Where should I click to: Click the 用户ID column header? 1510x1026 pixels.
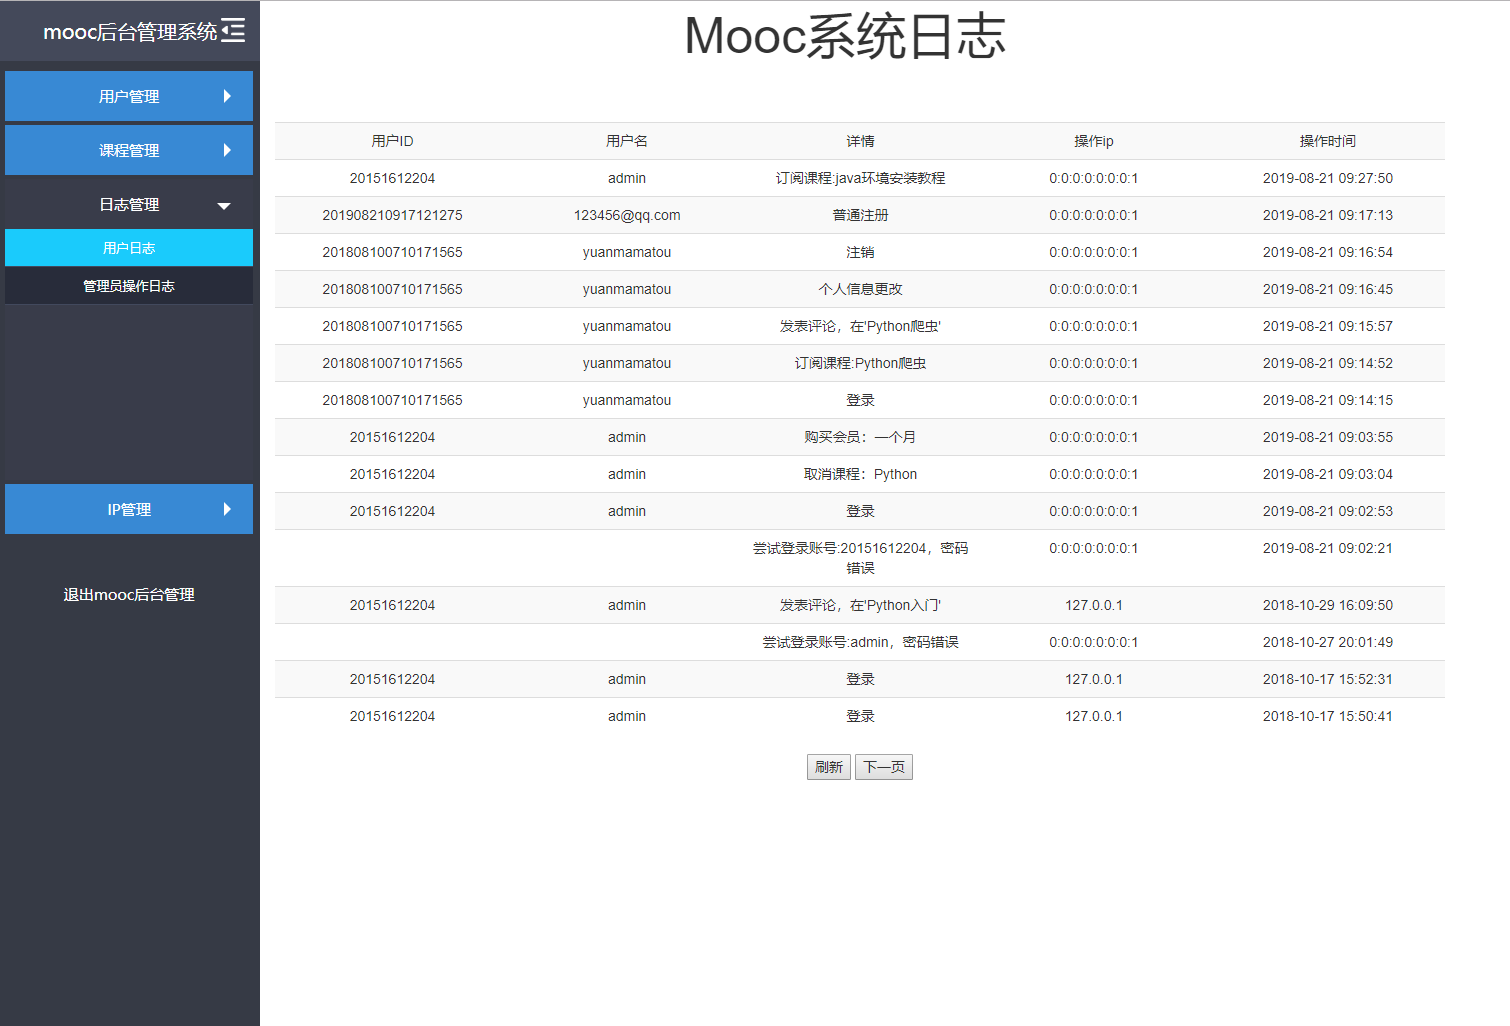coord(392,141)
